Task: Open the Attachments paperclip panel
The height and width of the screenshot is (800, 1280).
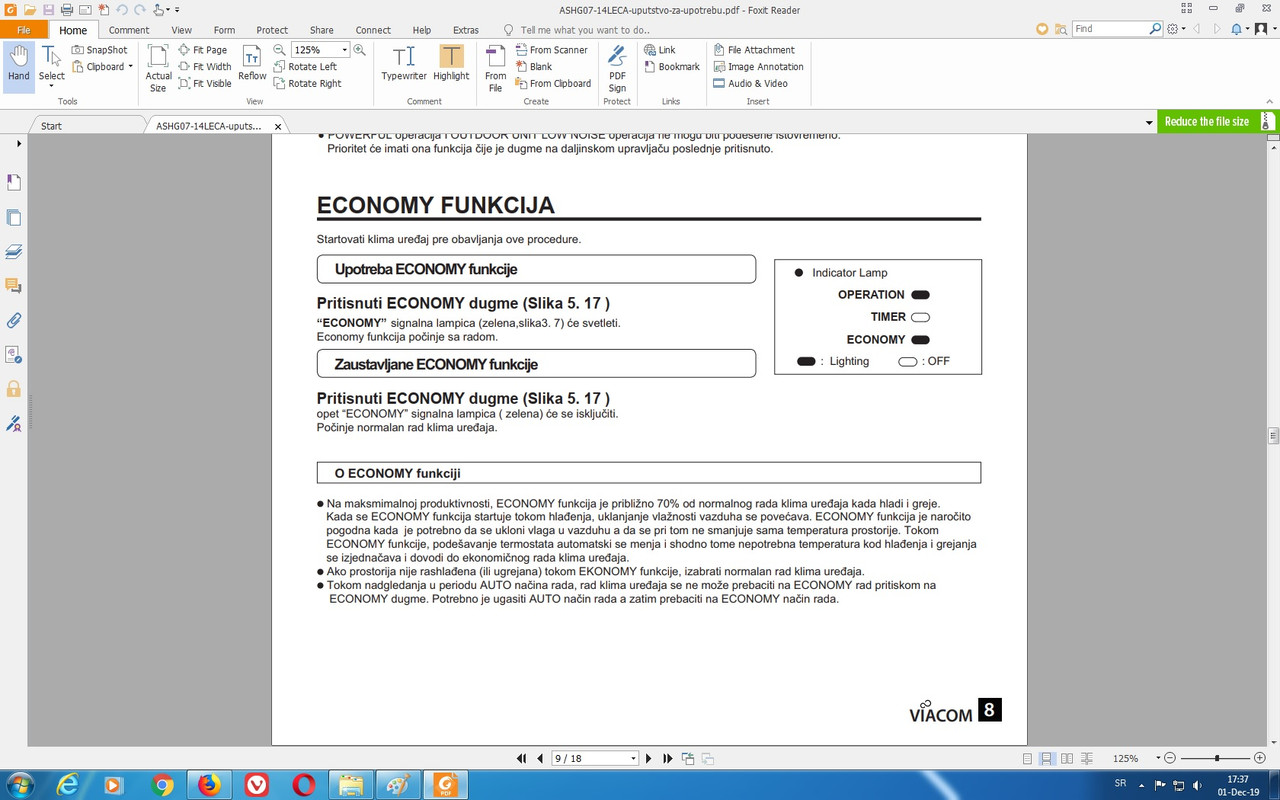Action: 14,321
